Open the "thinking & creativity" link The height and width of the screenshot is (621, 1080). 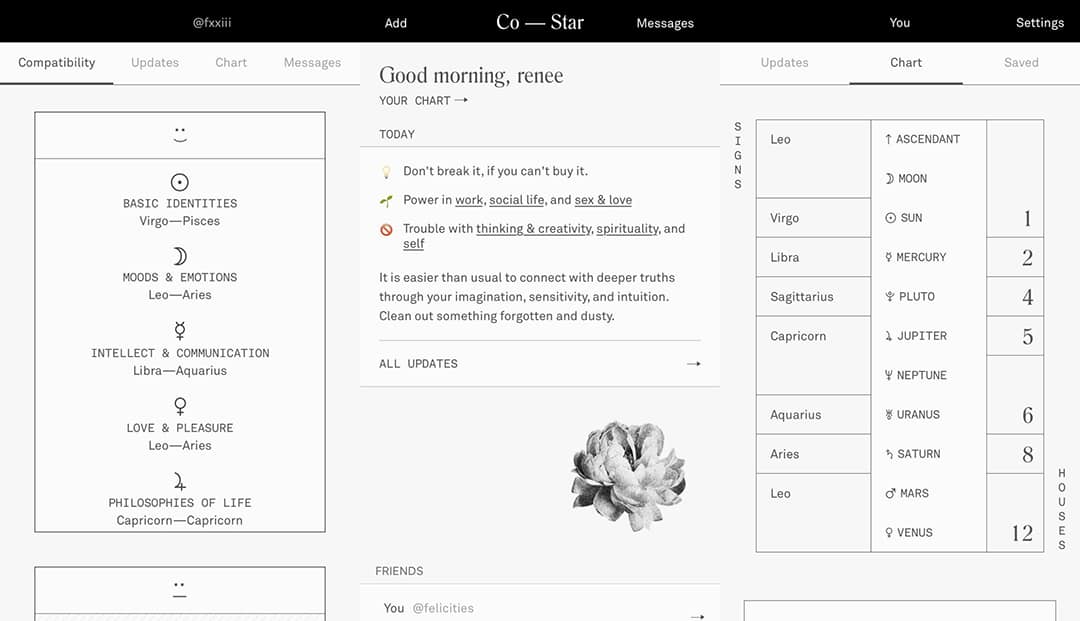[x=534, y=229]
